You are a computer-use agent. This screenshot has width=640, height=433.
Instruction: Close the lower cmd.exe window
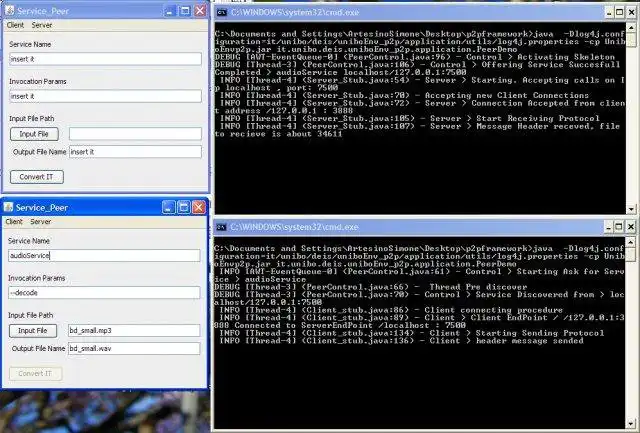(x=631, y=227)
